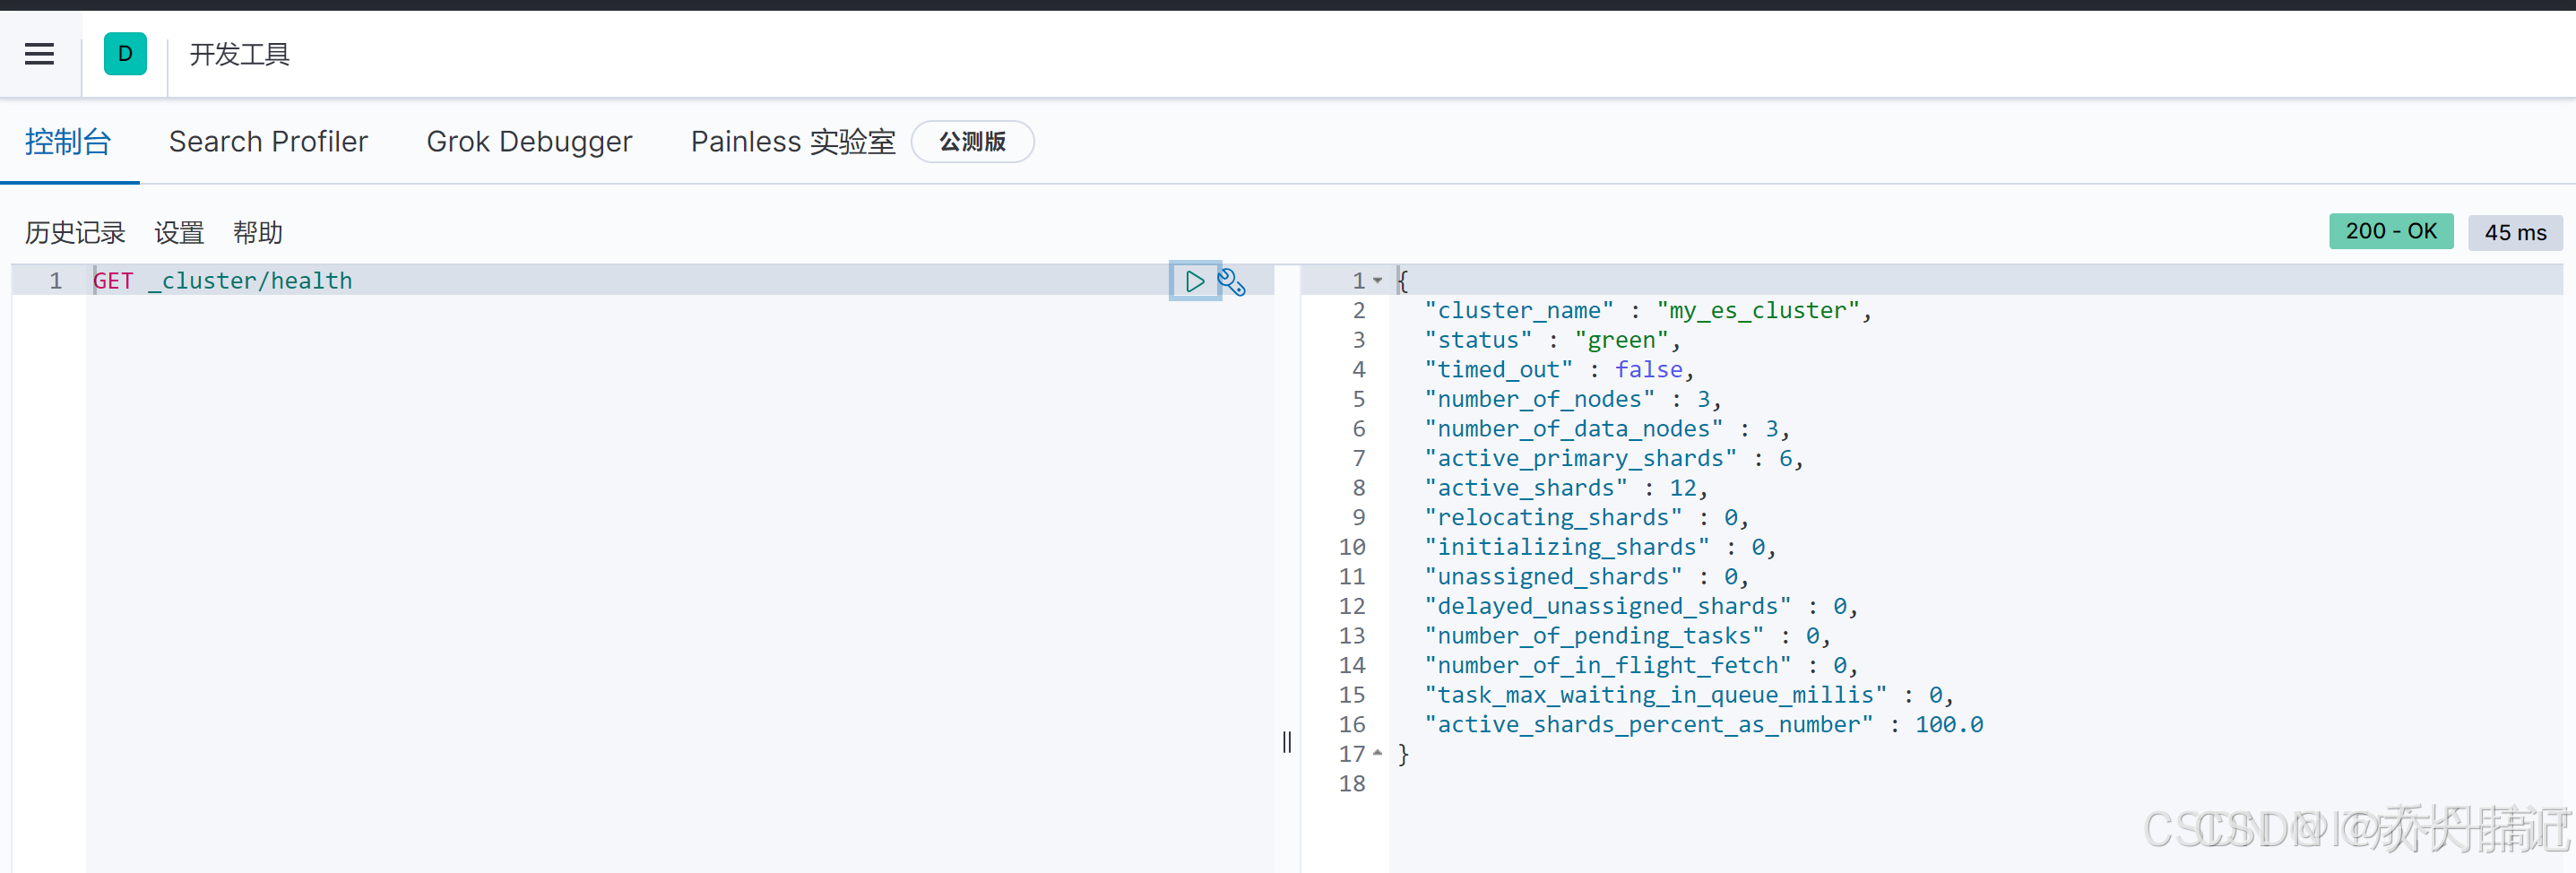Image resolution: width=2576 pixels, height=873 pixels.
Task: Click the pane resize handle between editors
Action: pos(1287,741)
